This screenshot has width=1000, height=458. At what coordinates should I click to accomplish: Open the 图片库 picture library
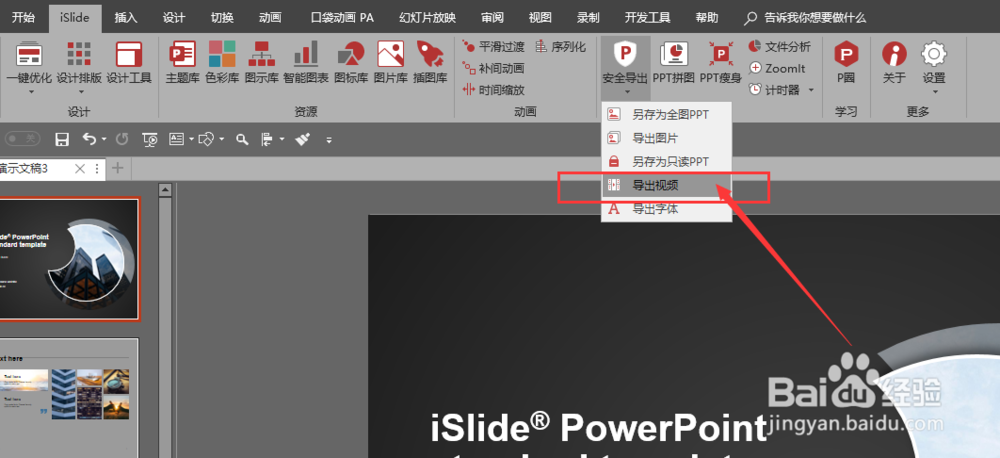tap(390, 63)
